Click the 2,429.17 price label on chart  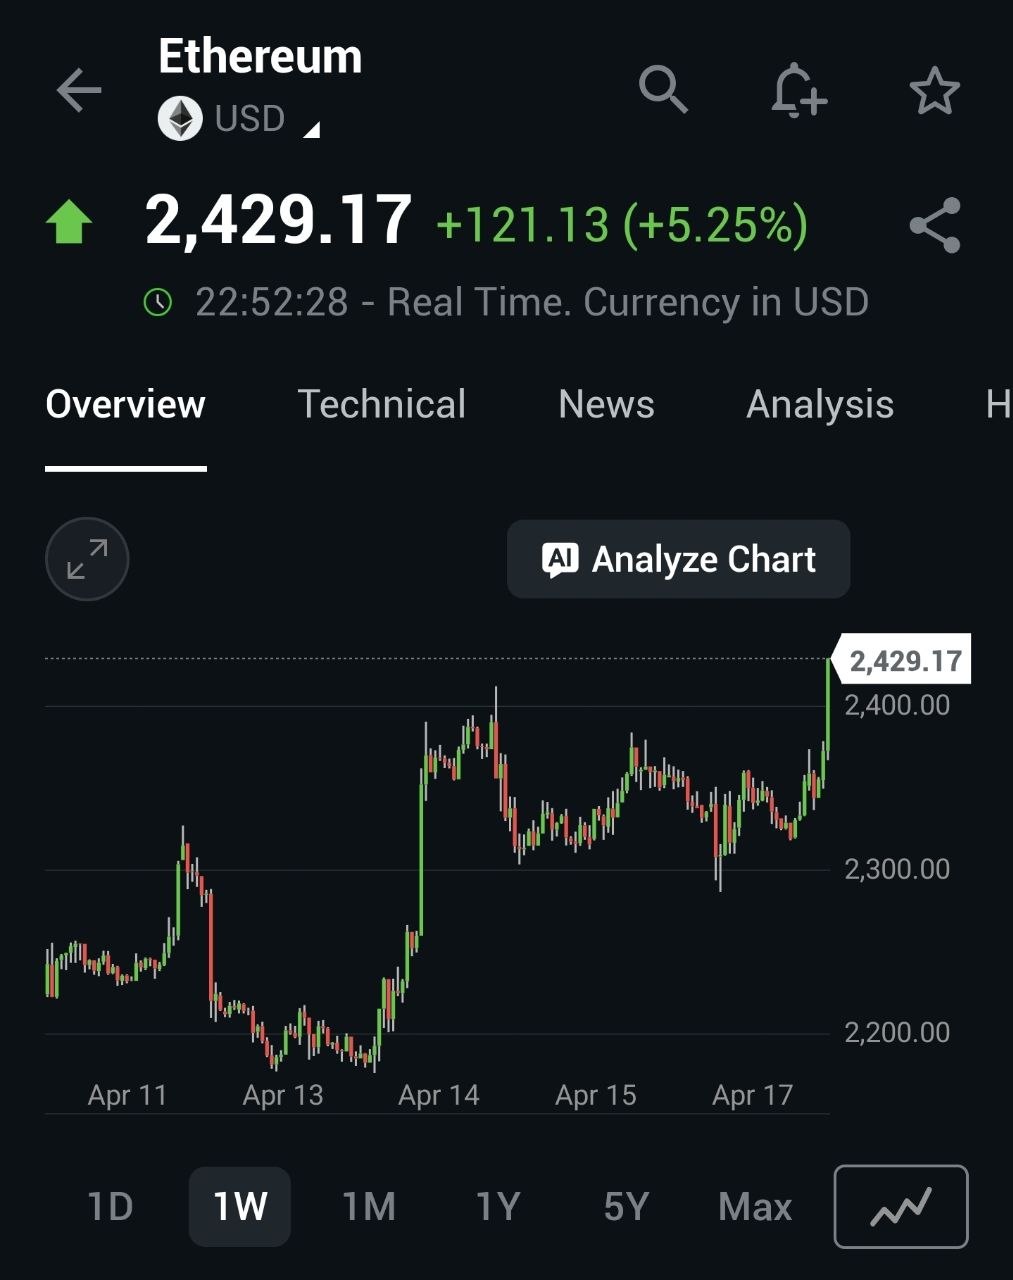tap(904, 661)
